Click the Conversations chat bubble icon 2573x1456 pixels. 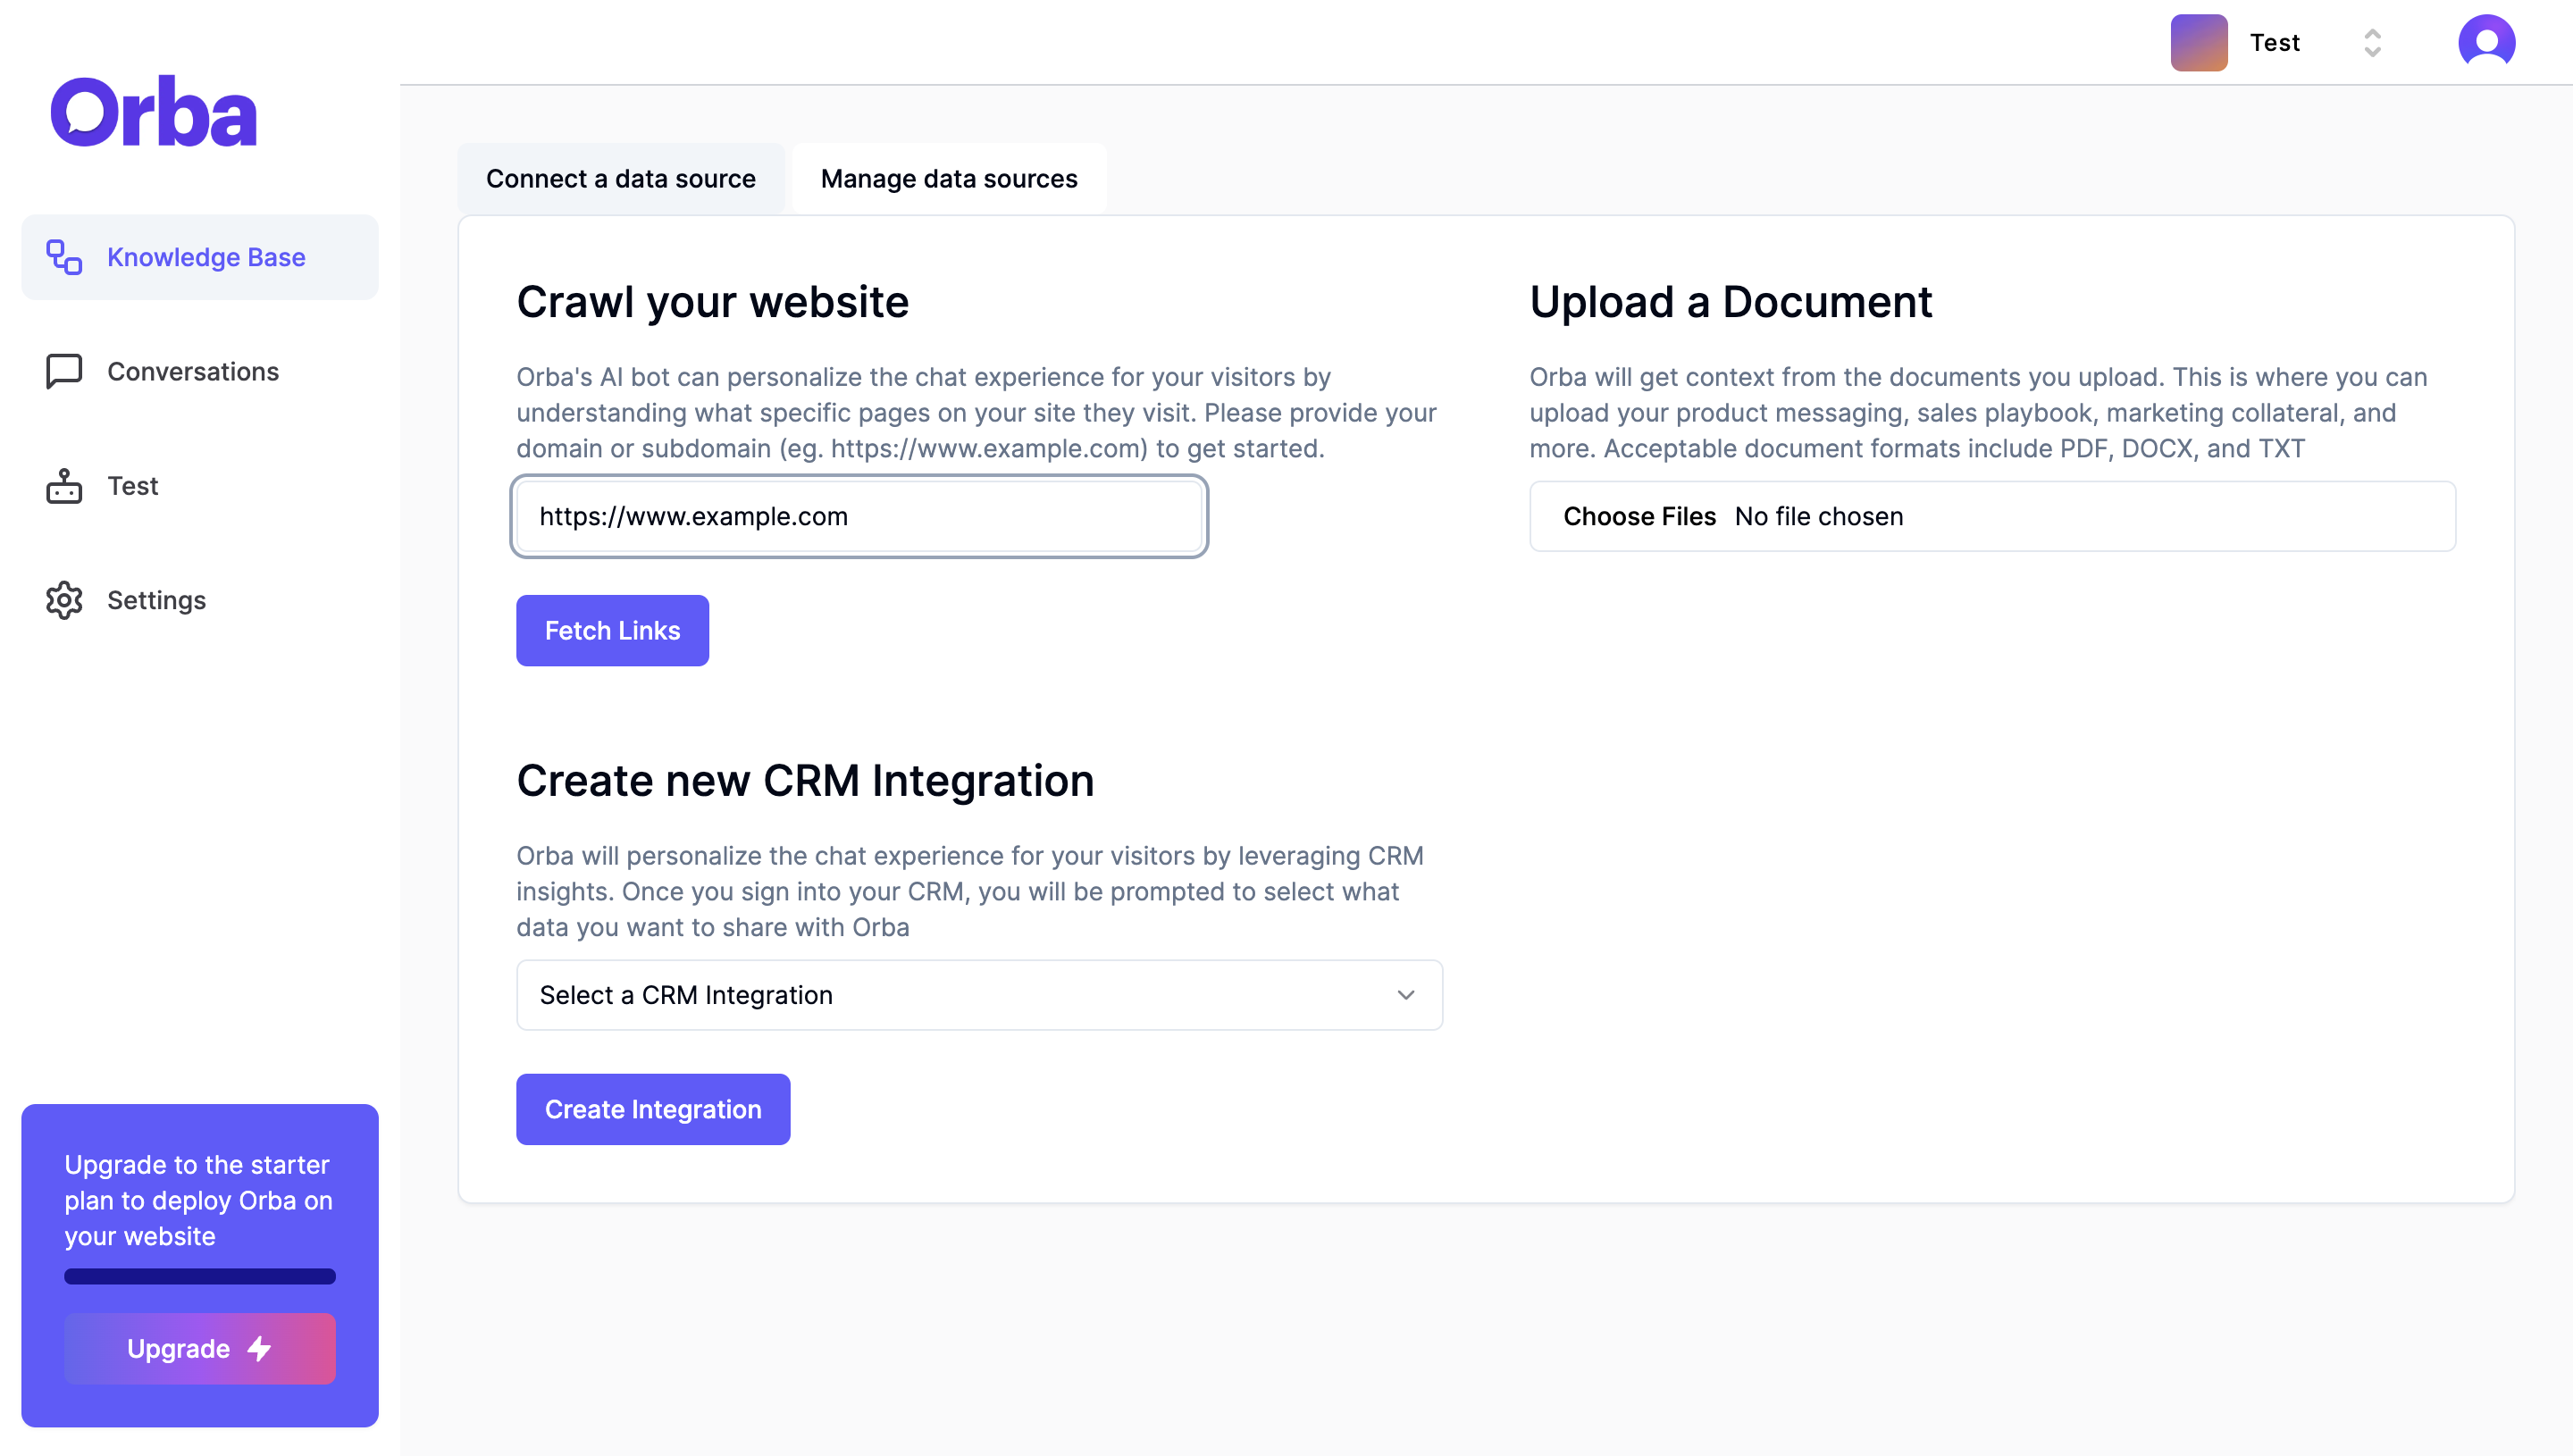[x=64, y=371]
